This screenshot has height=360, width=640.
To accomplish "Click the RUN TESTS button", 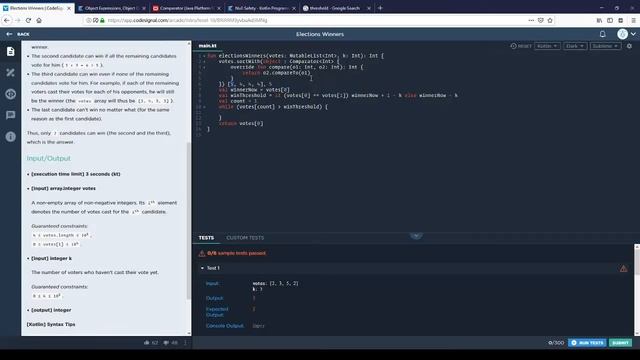I will pos(587,343).
